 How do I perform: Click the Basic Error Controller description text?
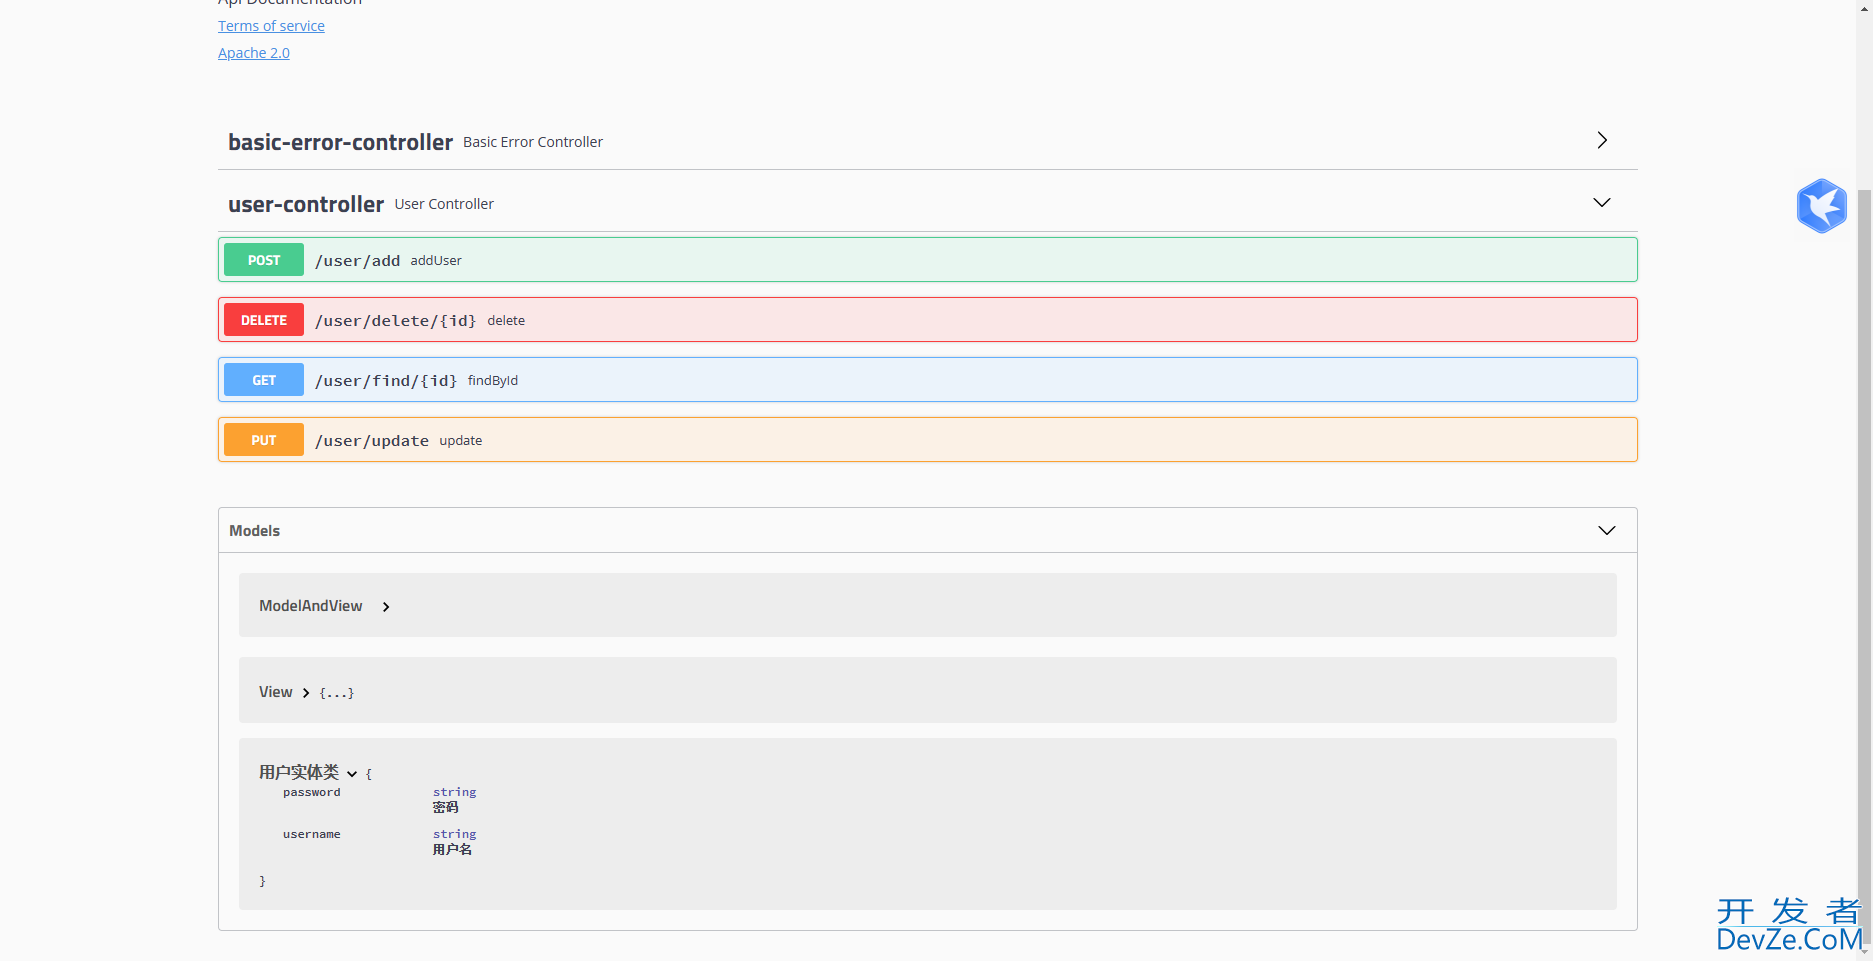click(533, 142)
